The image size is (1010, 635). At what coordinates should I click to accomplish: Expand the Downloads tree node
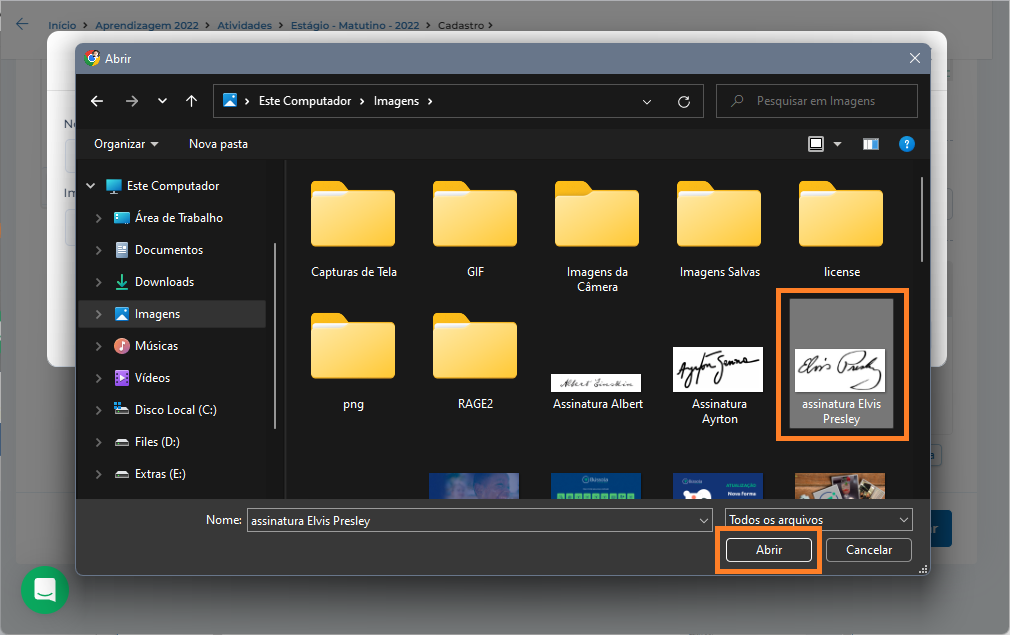pyautogui.click(x=99, y=282)
